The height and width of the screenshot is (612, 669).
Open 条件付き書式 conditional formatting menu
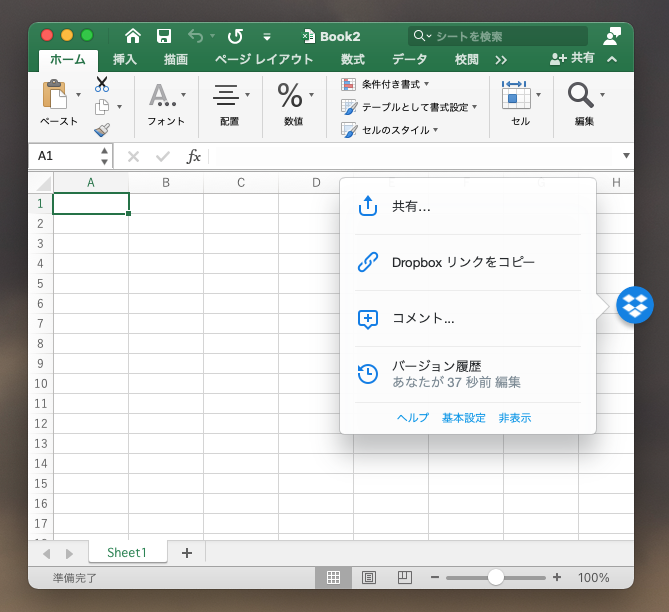point(385,84)
